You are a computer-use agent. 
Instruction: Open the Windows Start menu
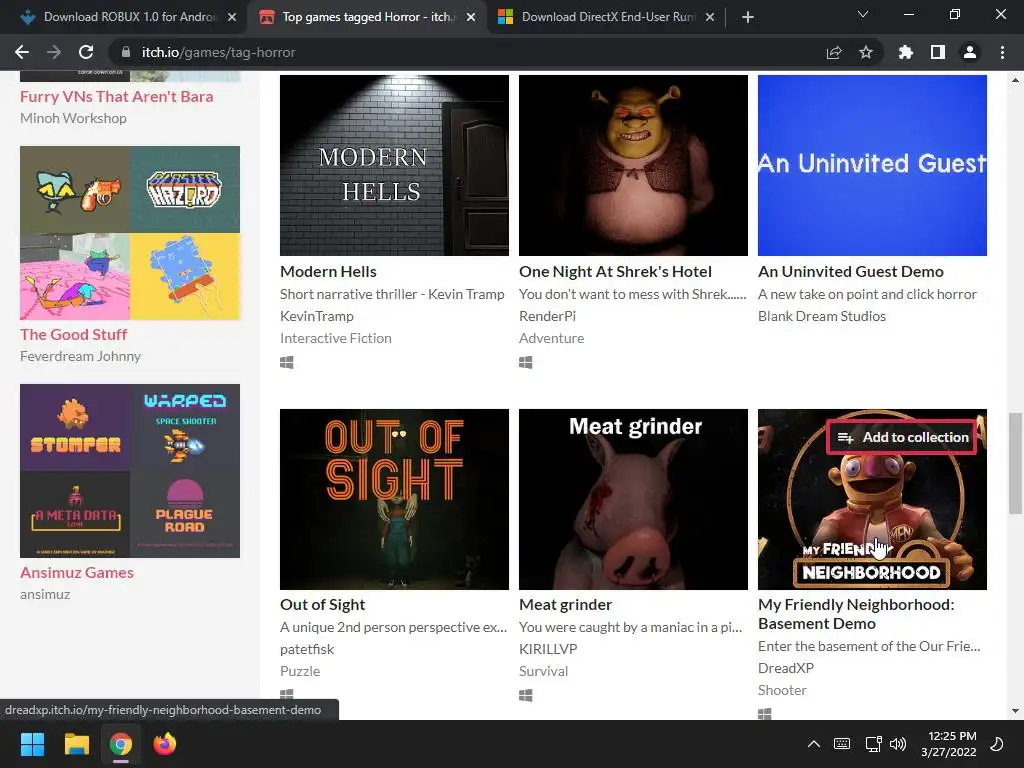[32, 744]
